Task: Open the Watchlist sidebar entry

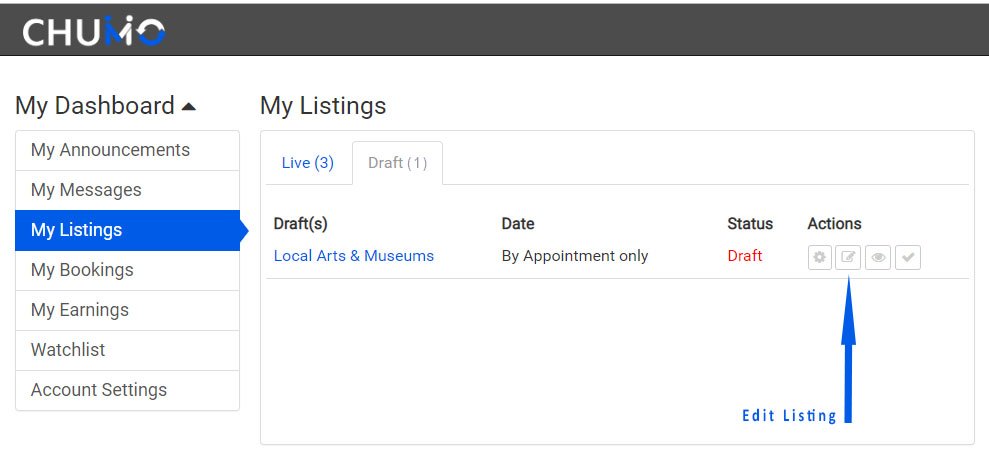Action: 127,350
